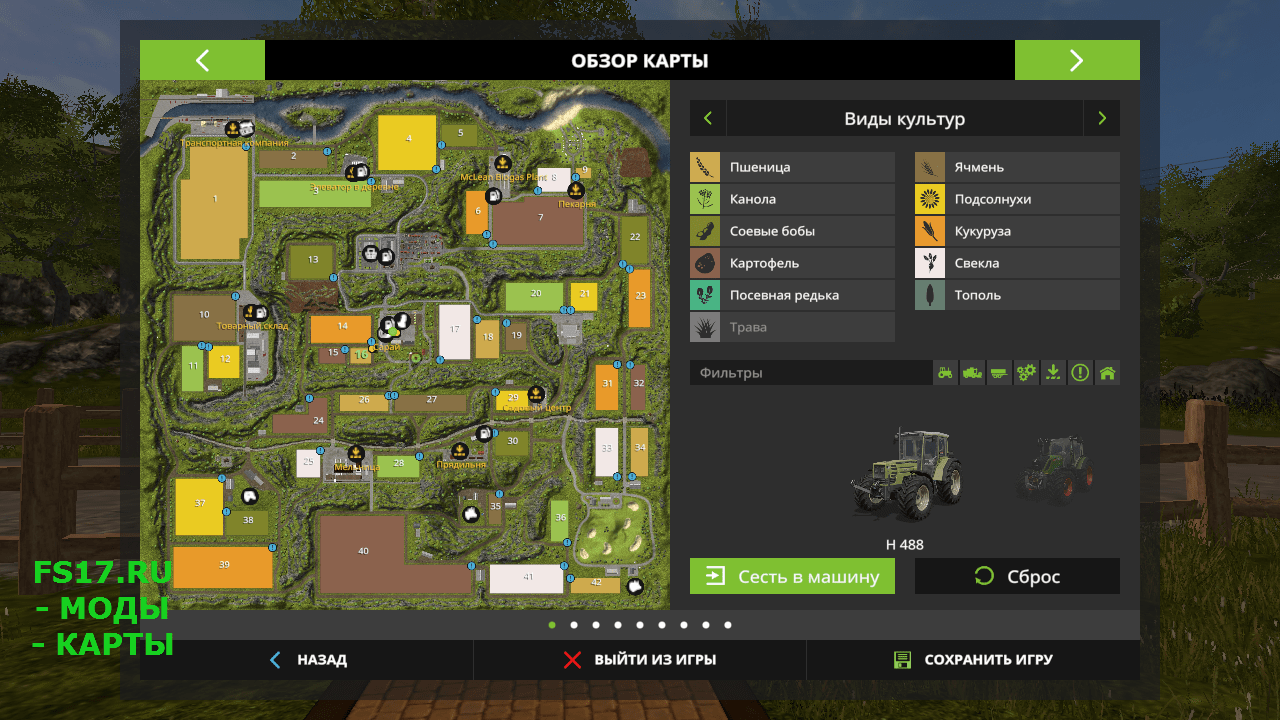Viewport: 1280px width, 720px height.
Task: Click field 1 on the map
Action: click(213, 203)
